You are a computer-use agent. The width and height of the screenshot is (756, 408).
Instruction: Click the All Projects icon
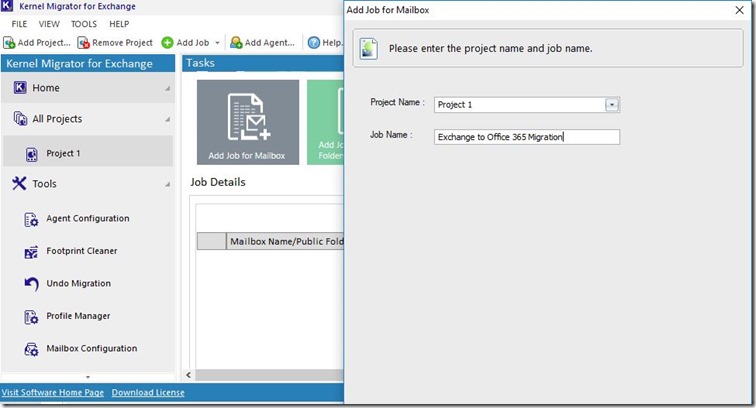[20, 119]
